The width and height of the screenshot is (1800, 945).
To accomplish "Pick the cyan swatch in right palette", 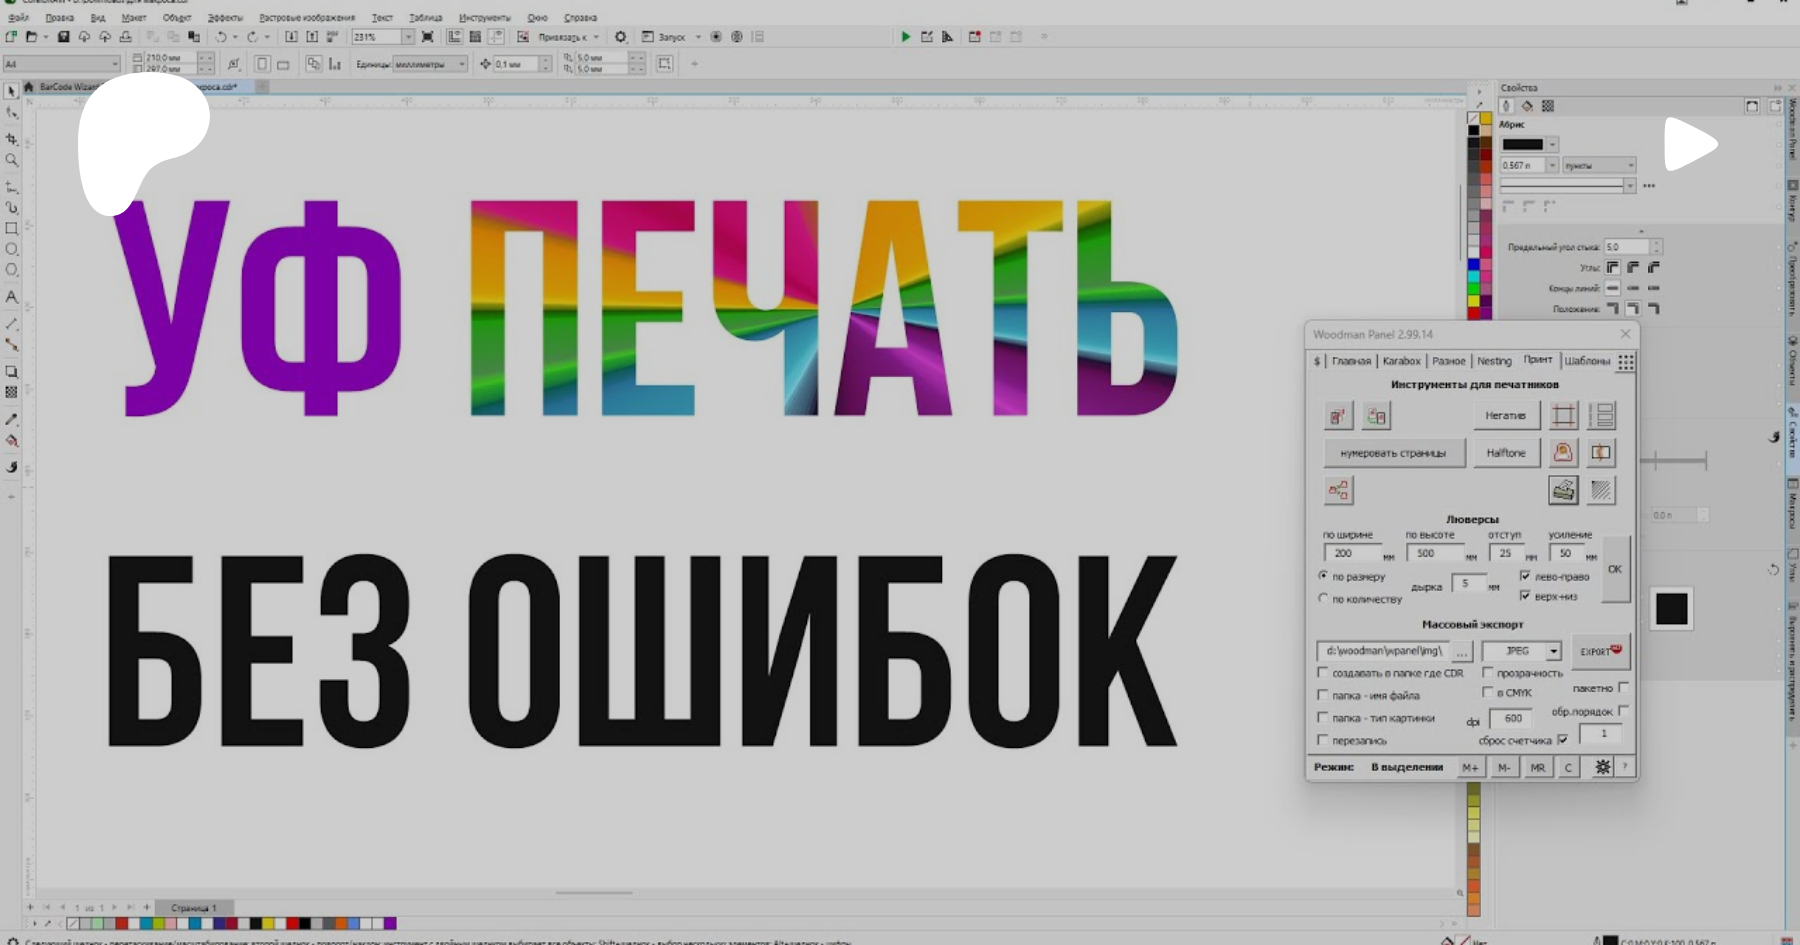I will click(1473, 276).
